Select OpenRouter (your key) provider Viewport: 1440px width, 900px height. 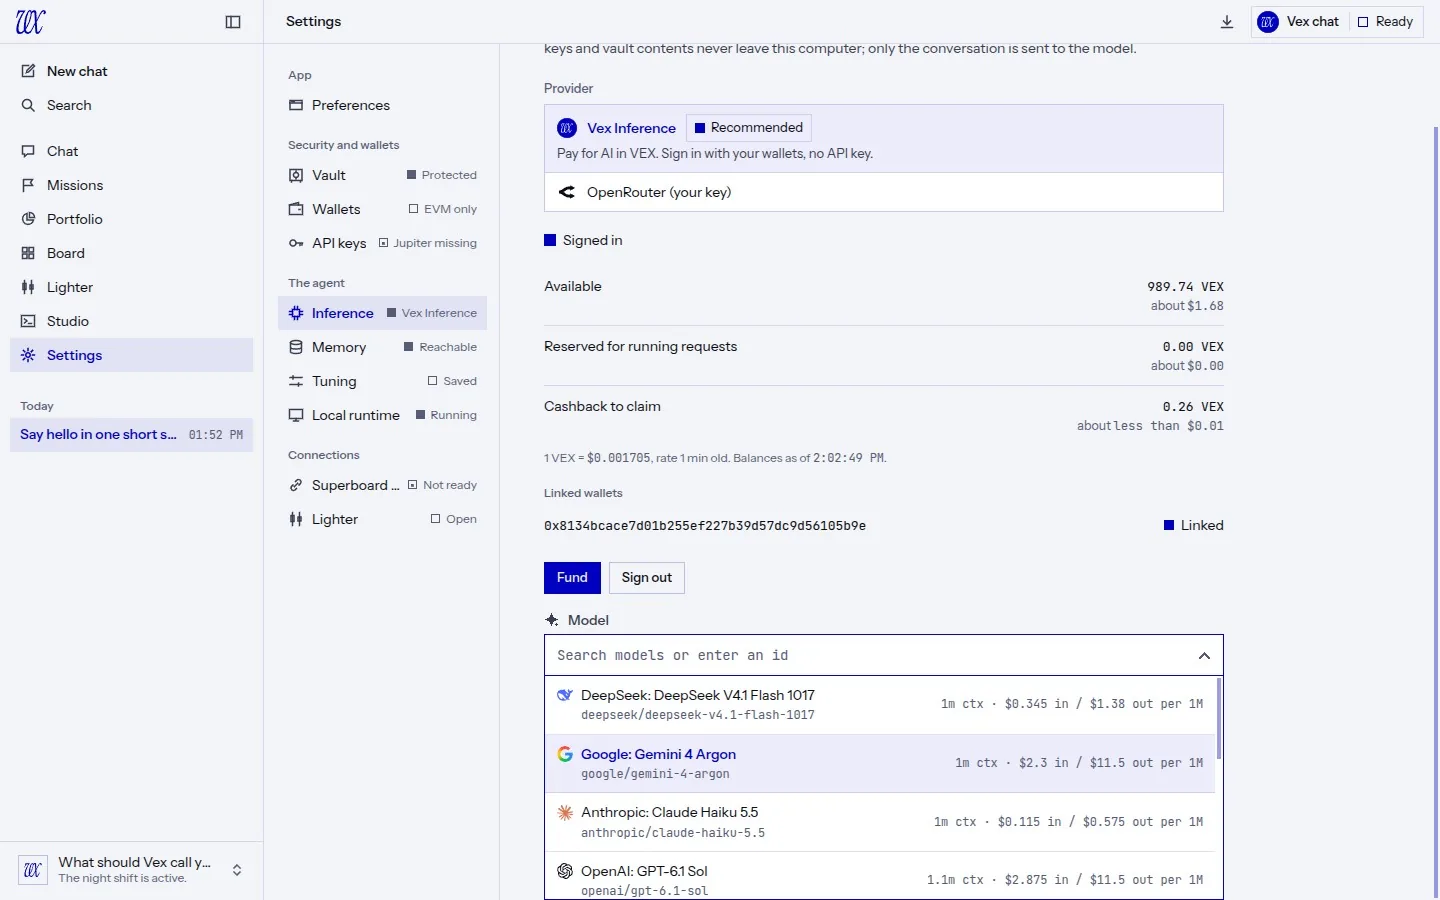click(884, 192)
